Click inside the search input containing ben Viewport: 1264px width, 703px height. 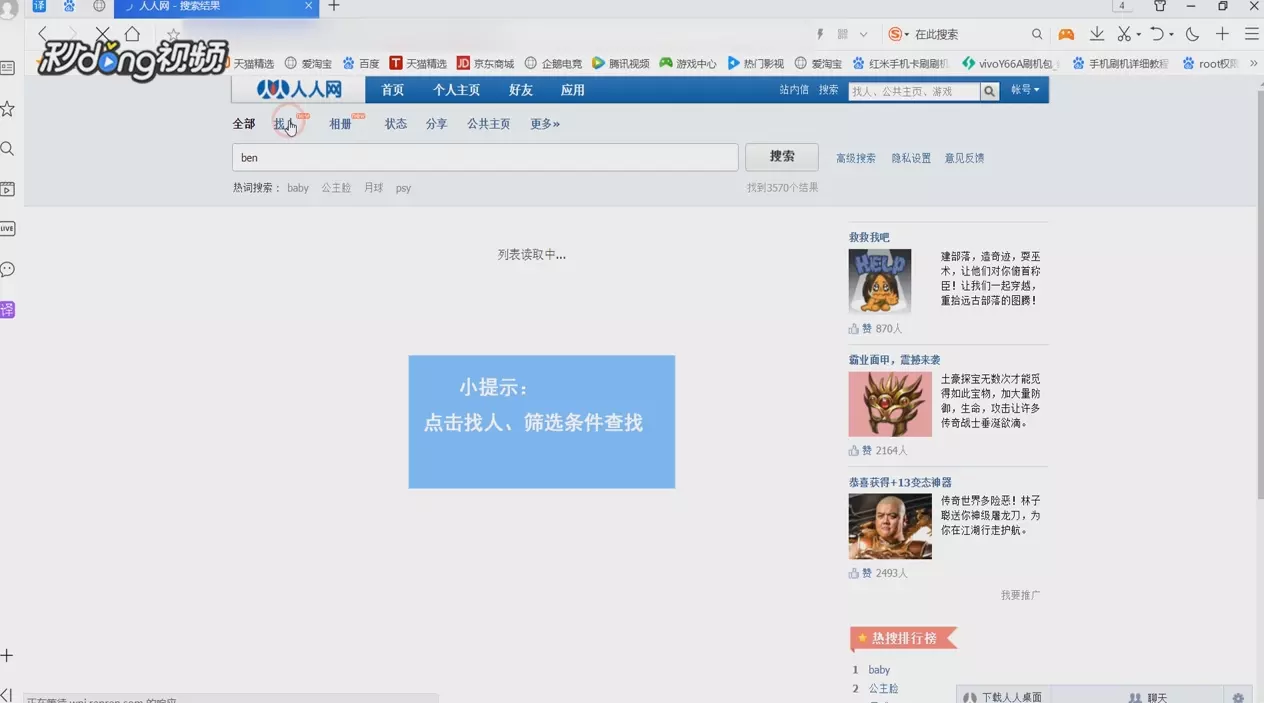(x=484, y=157)
